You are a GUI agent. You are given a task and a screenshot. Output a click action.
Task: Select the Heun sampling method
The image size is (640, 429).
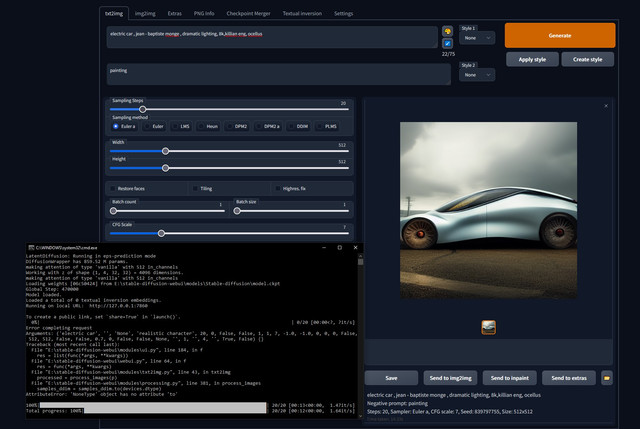(x=208, y=127)
